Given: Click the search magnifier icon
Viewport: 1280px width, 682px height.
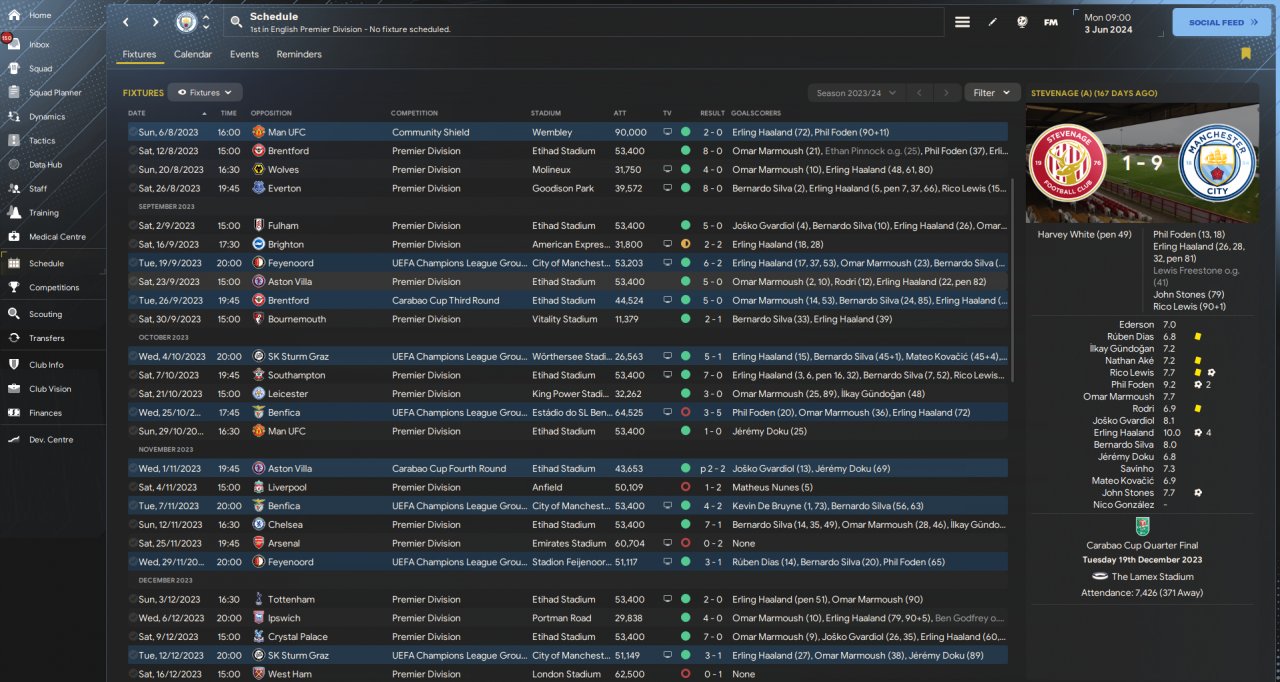Looking at the screenshot, I should pyautogui.click(x=235, y=22).
